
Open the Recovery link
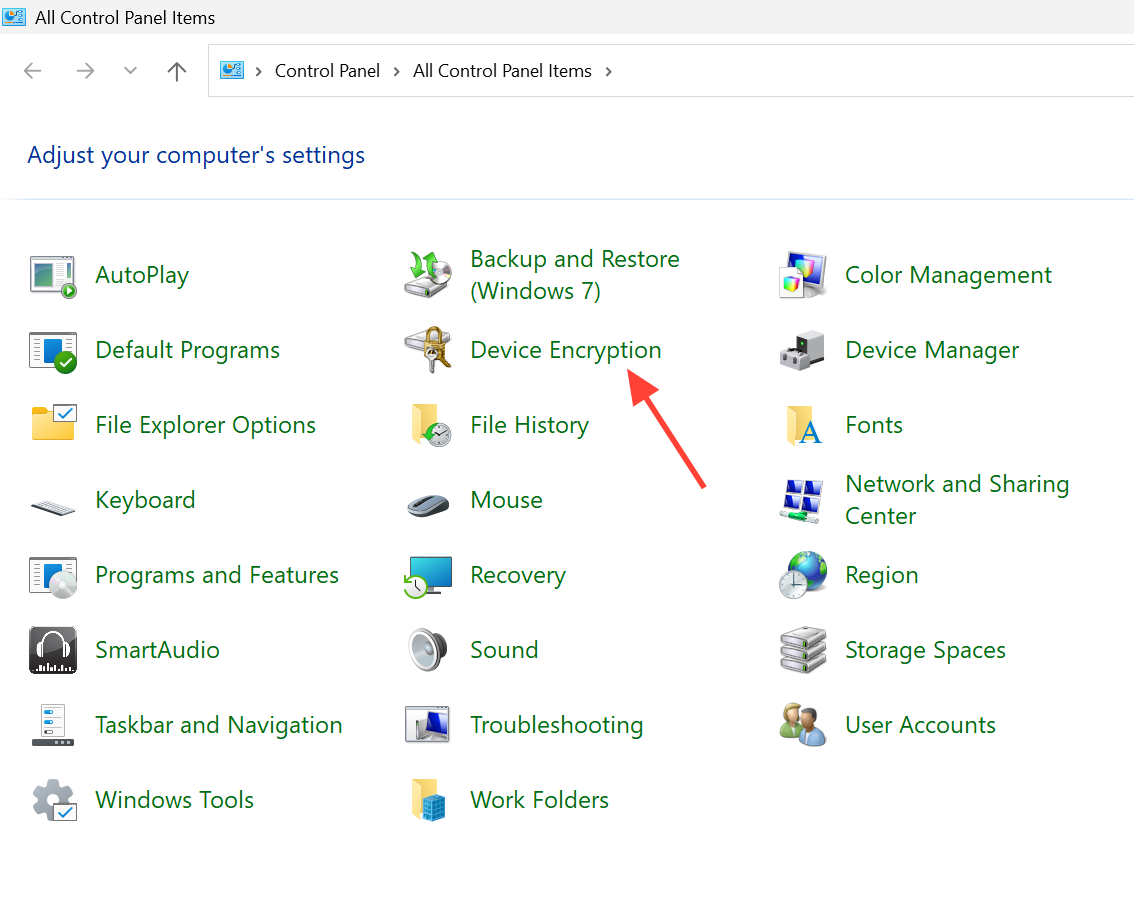pyautogui.click(x=518, y=576)
